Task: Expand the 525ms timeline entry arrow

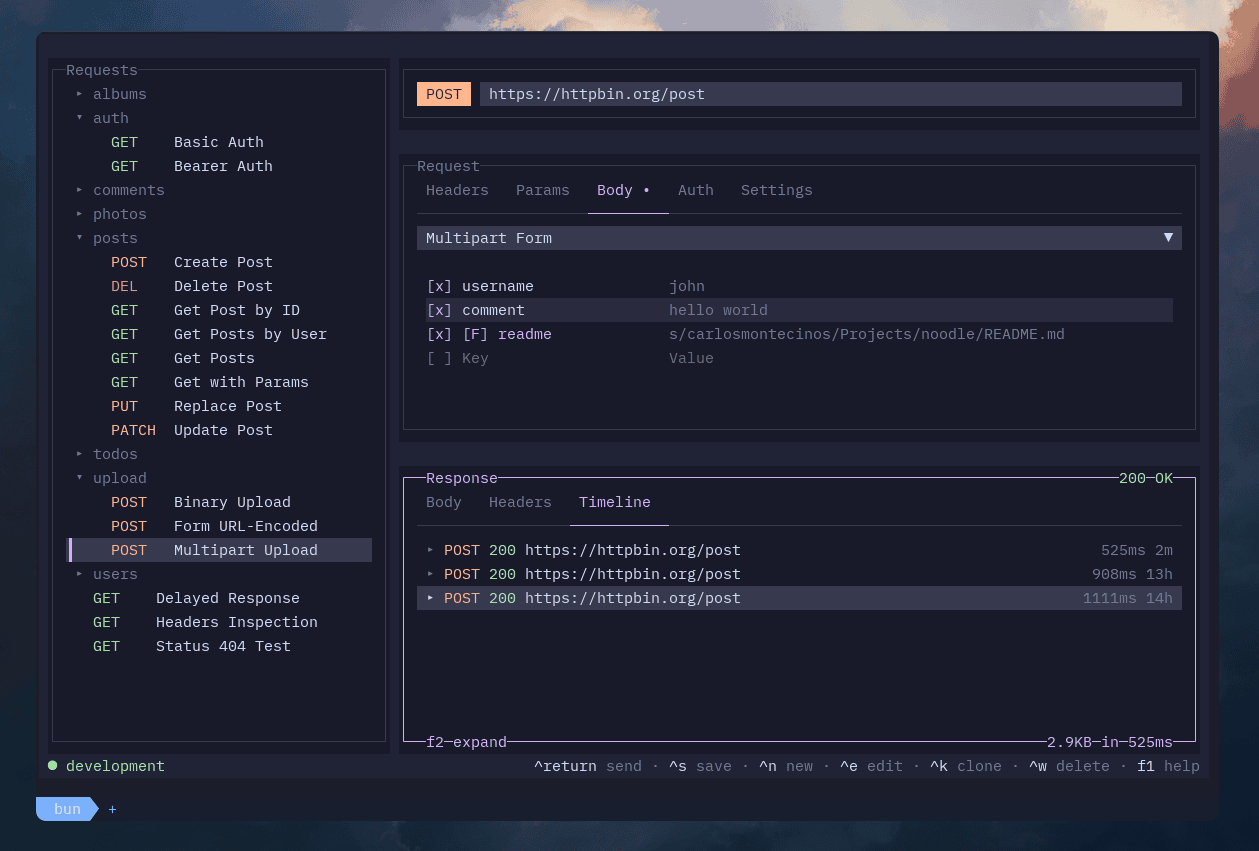Action: 430,550
